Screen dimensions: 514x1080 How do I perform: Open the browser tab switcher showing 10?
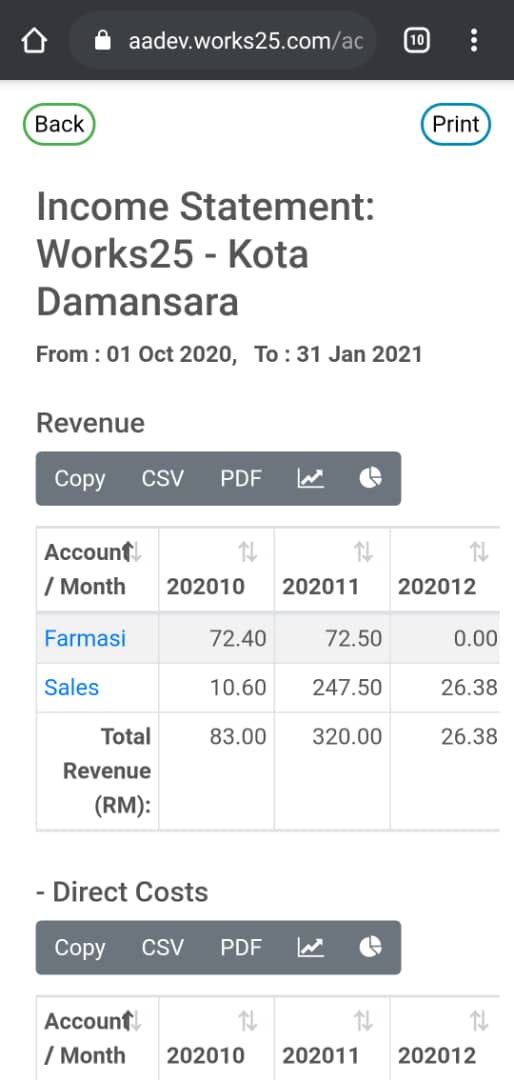click(416, 41)
